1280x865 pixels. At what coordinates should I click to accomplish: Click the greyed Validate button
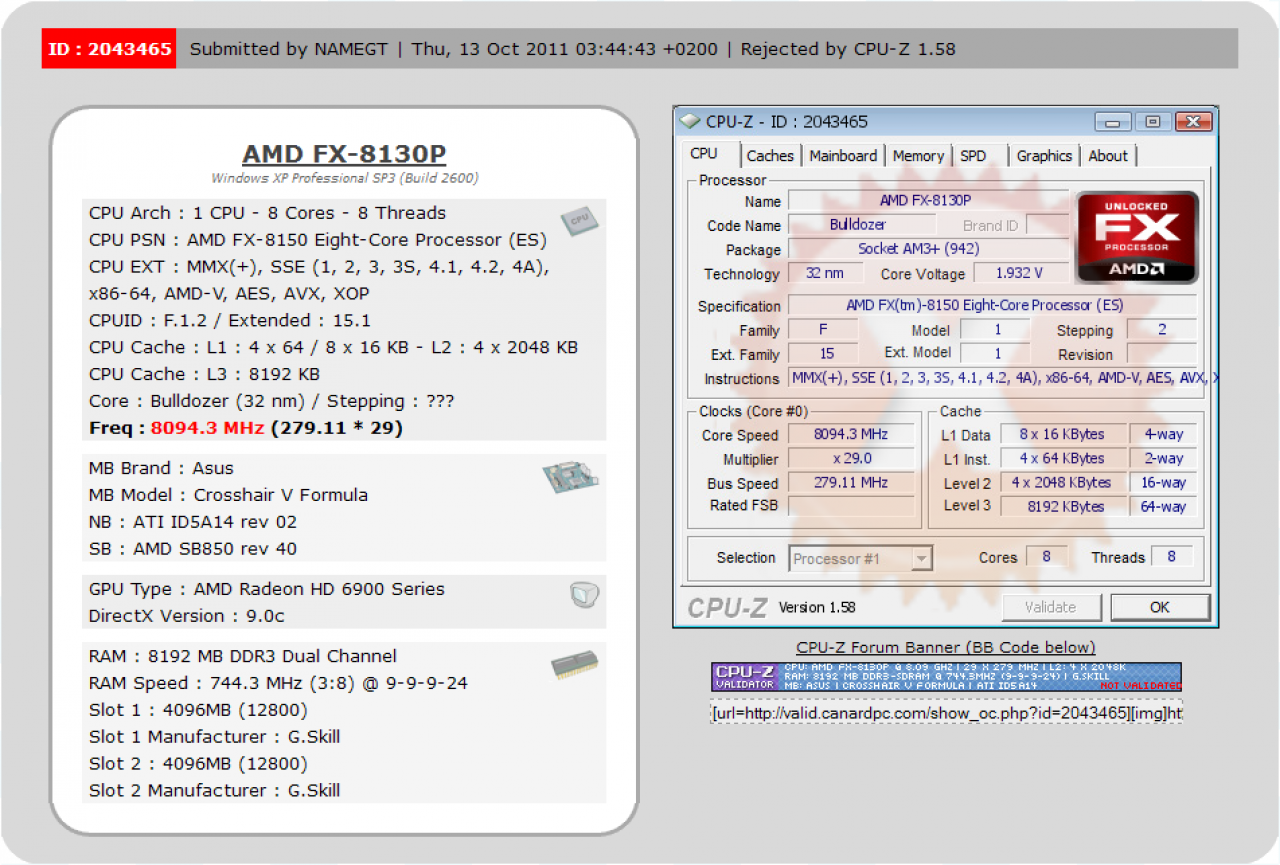click(1051, 607)
